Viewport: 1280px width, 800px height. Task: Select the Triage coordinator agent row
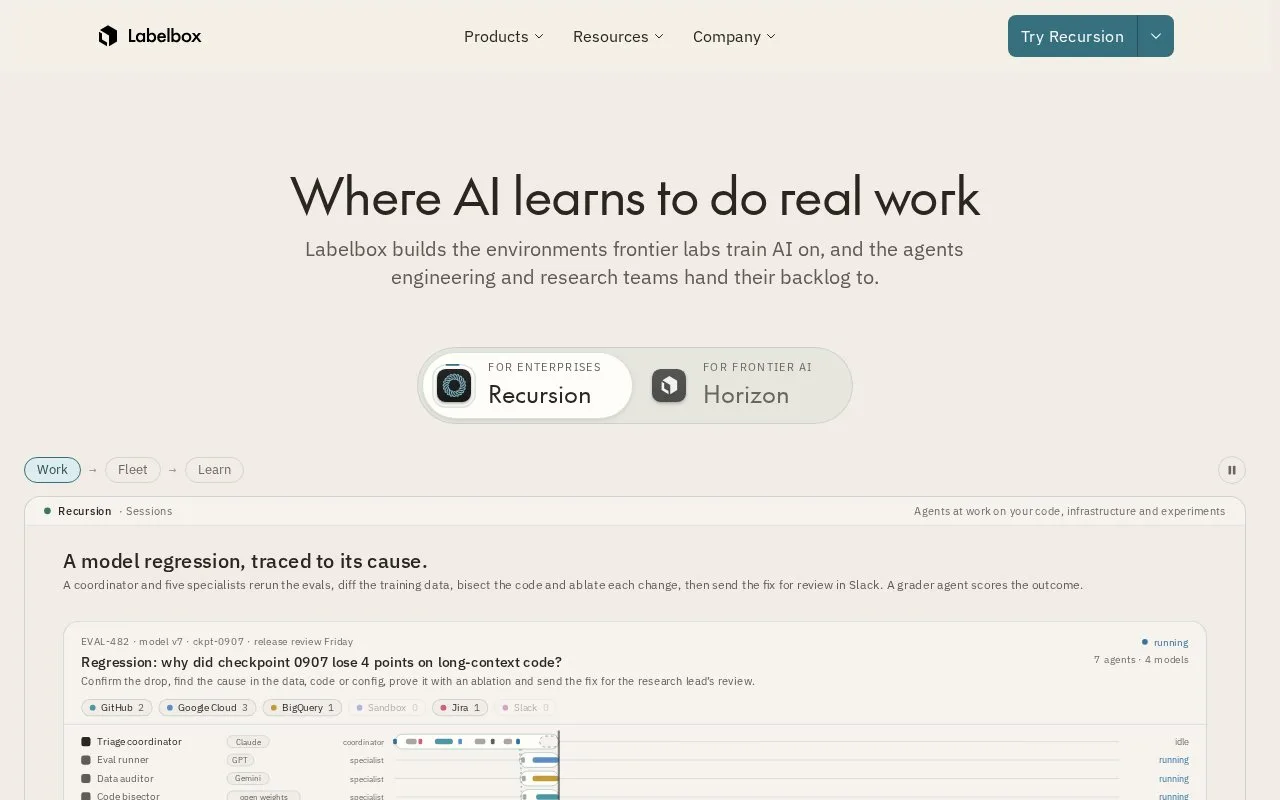point(635,742)
